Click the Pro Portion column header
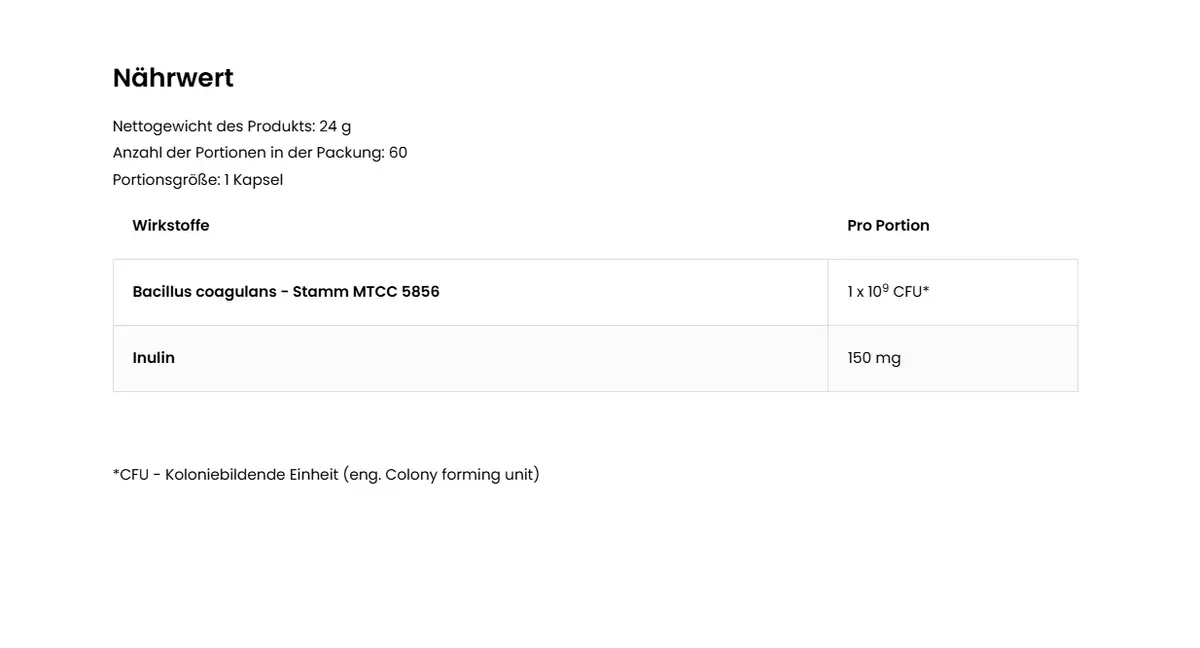 pos(888,226)
